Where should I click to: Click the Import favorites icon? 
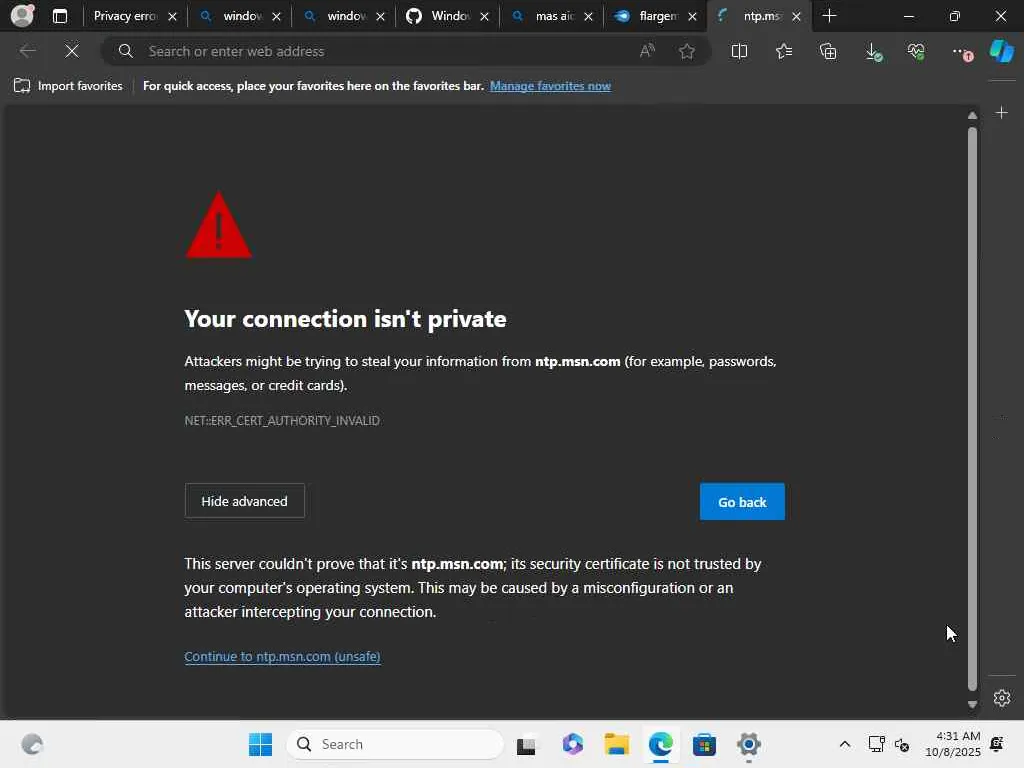click(22, 86)
